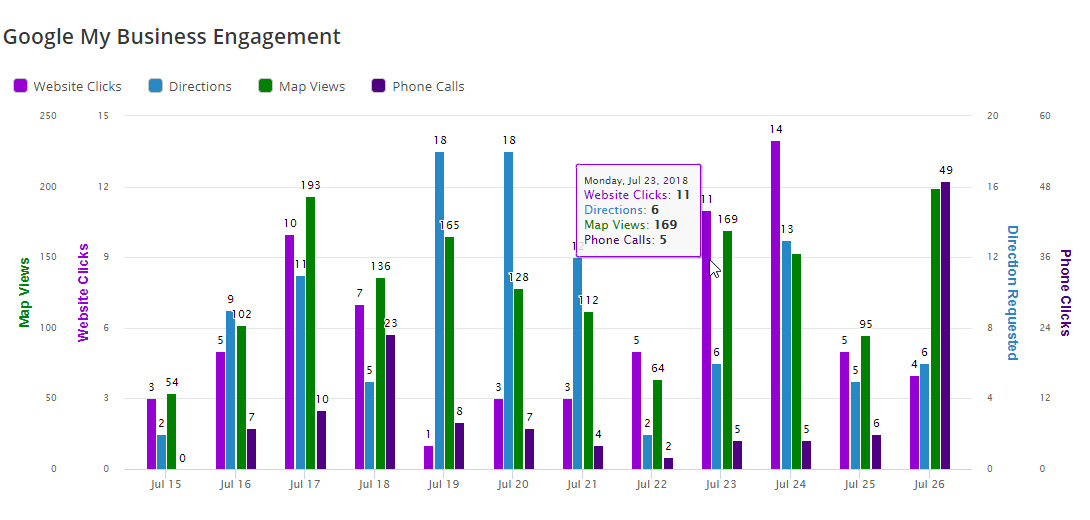Click the Direction Requested right axis title
This screenshot has width=1090, height=520.
click(x=1012, y=292)
